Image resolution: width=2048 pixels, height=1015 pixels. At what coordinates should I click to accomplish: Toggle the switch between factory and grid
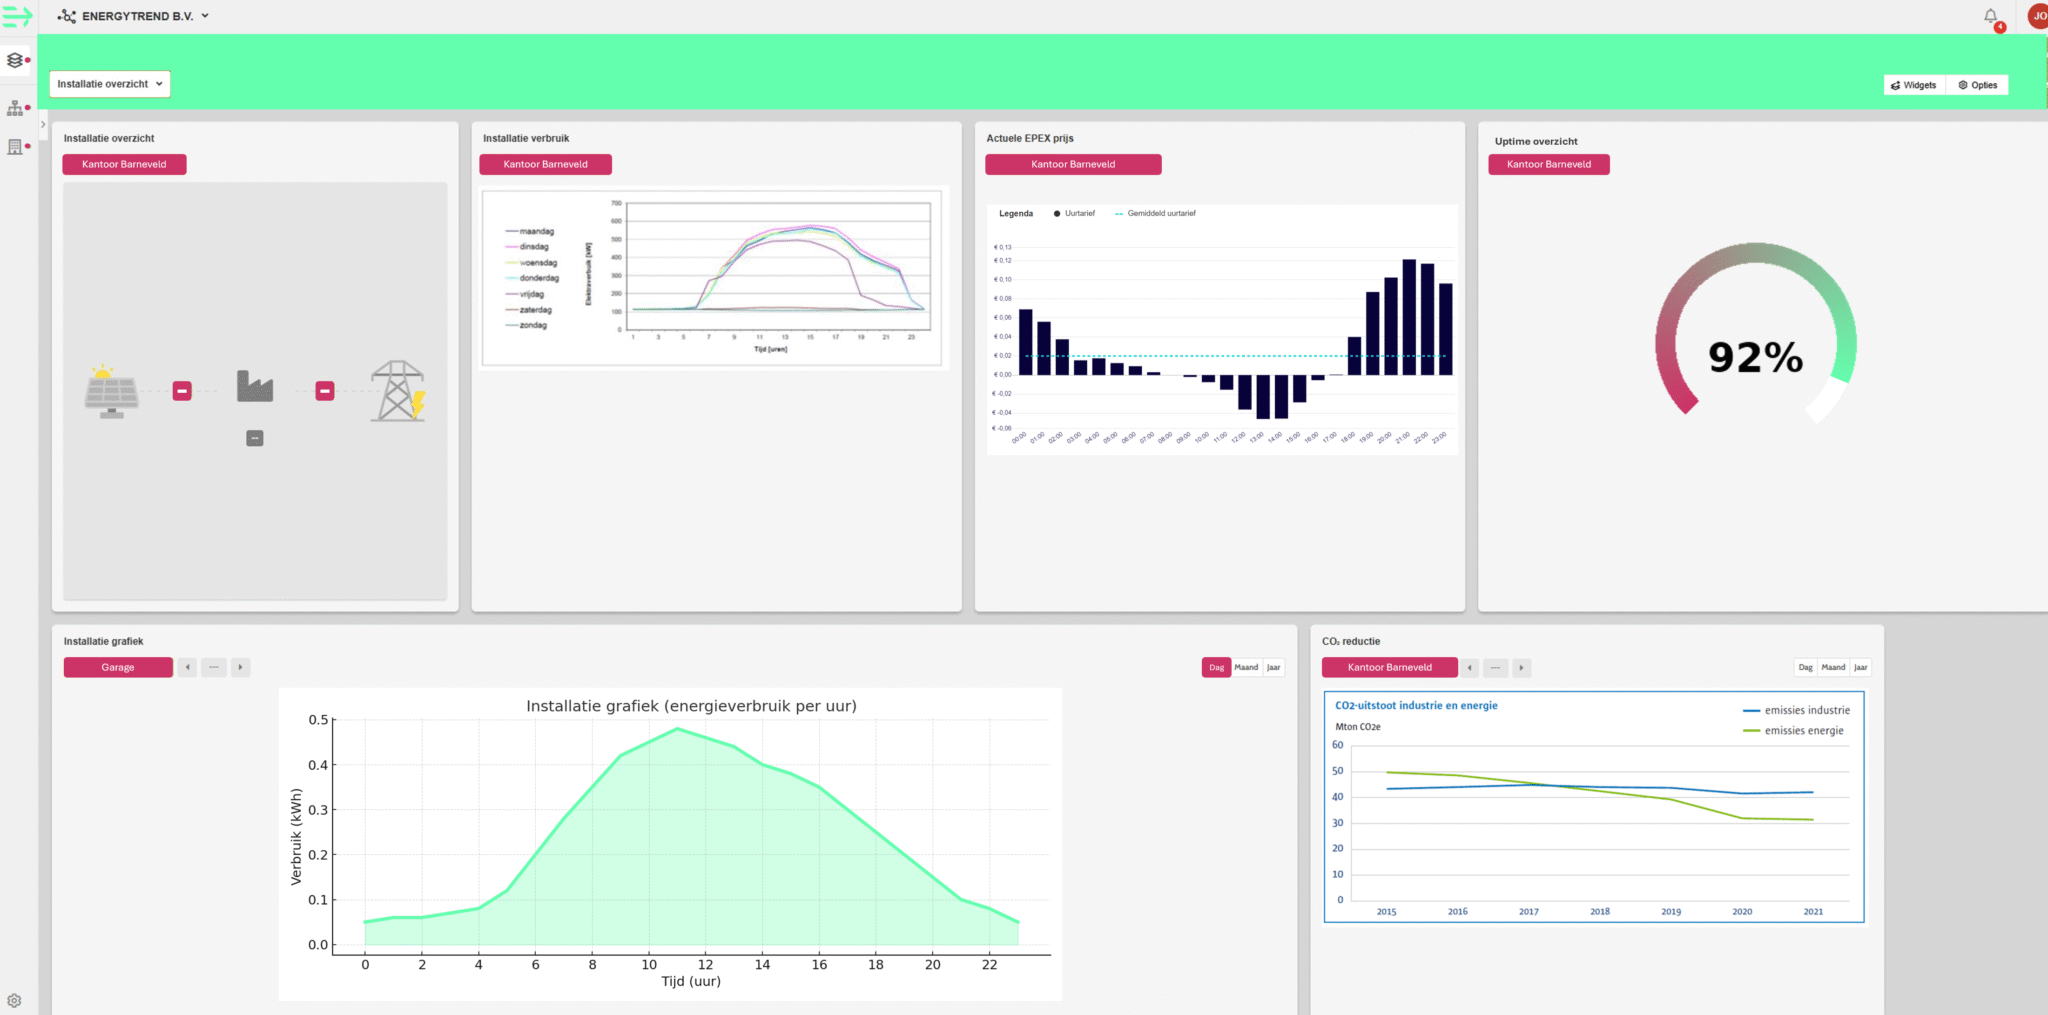click(325, 391)
